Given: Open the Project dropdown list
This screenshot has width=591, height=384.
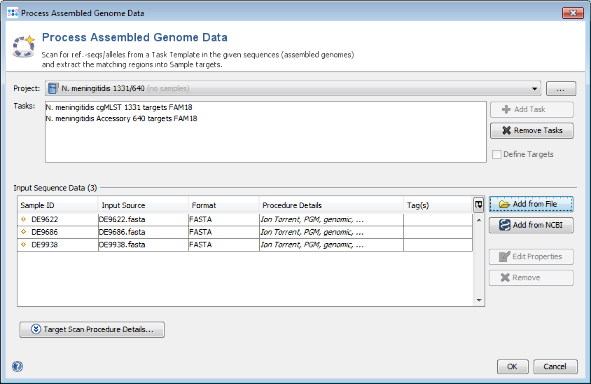Looking at the screenshot, I should [x=534, y=89].
